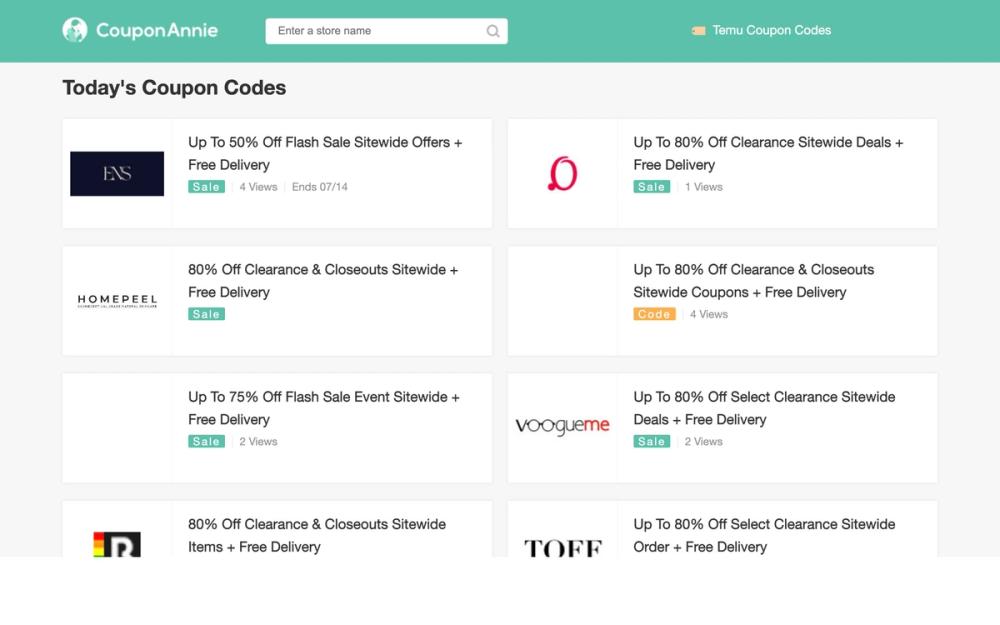Screen dimensions: 1000x625
Task: Open the ENS store logo thumbnail
Action: point(117,173)
